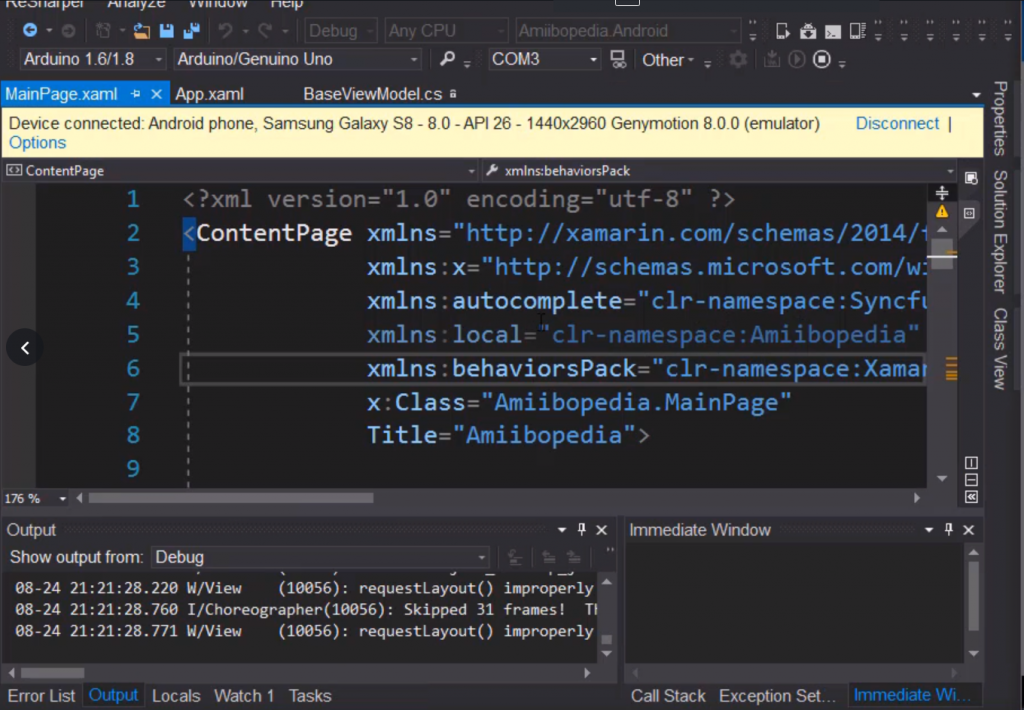
Task: Open the Any CPU platform dropdown
Action: (x=446, y=31)
